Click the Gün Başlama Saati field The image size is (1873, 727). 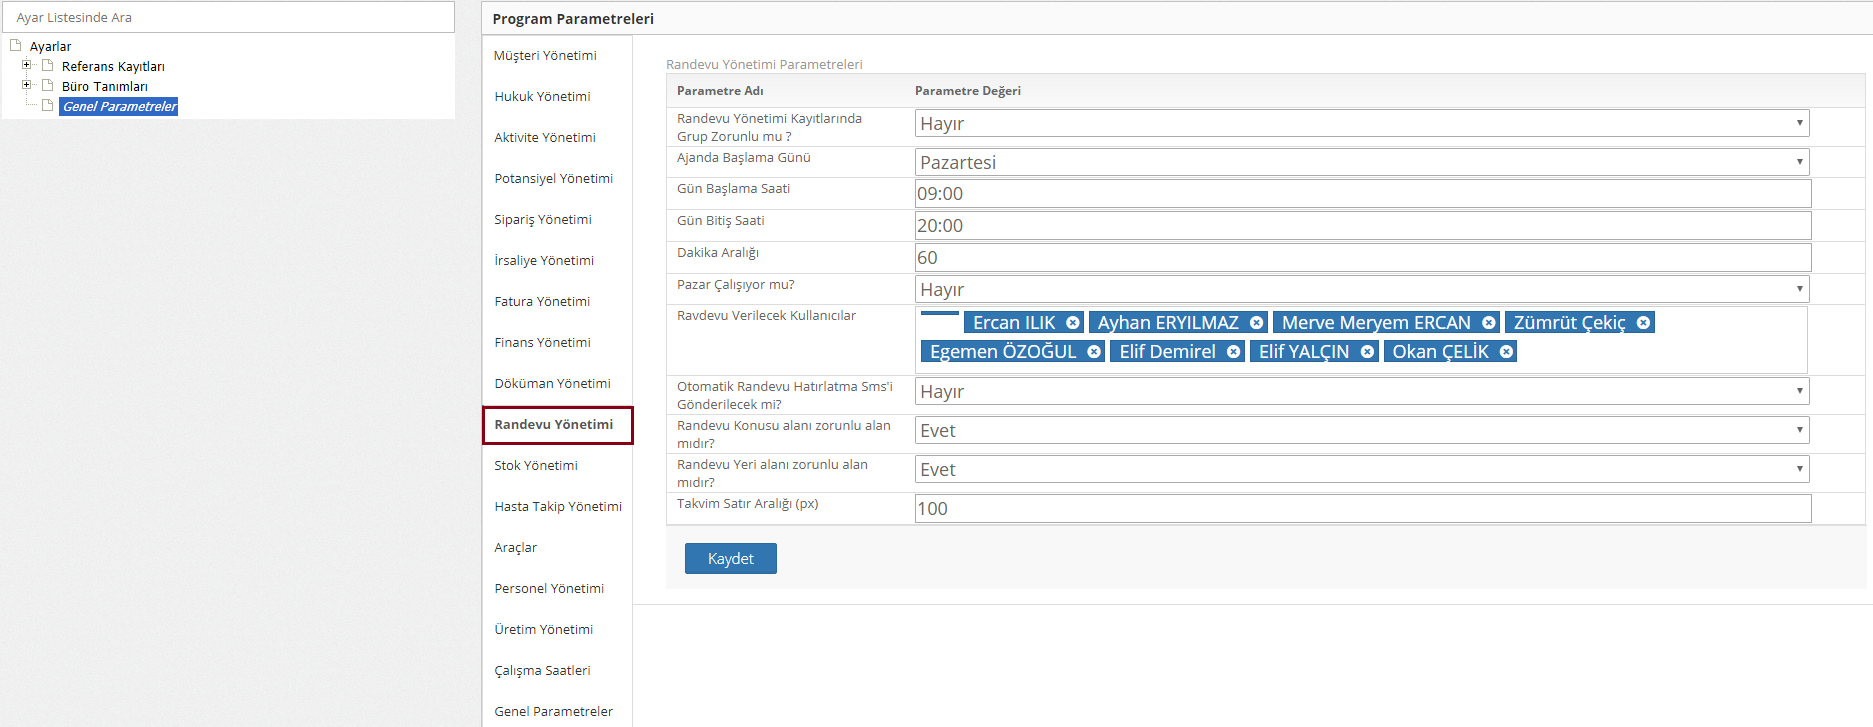click(x=1362, y=194)
